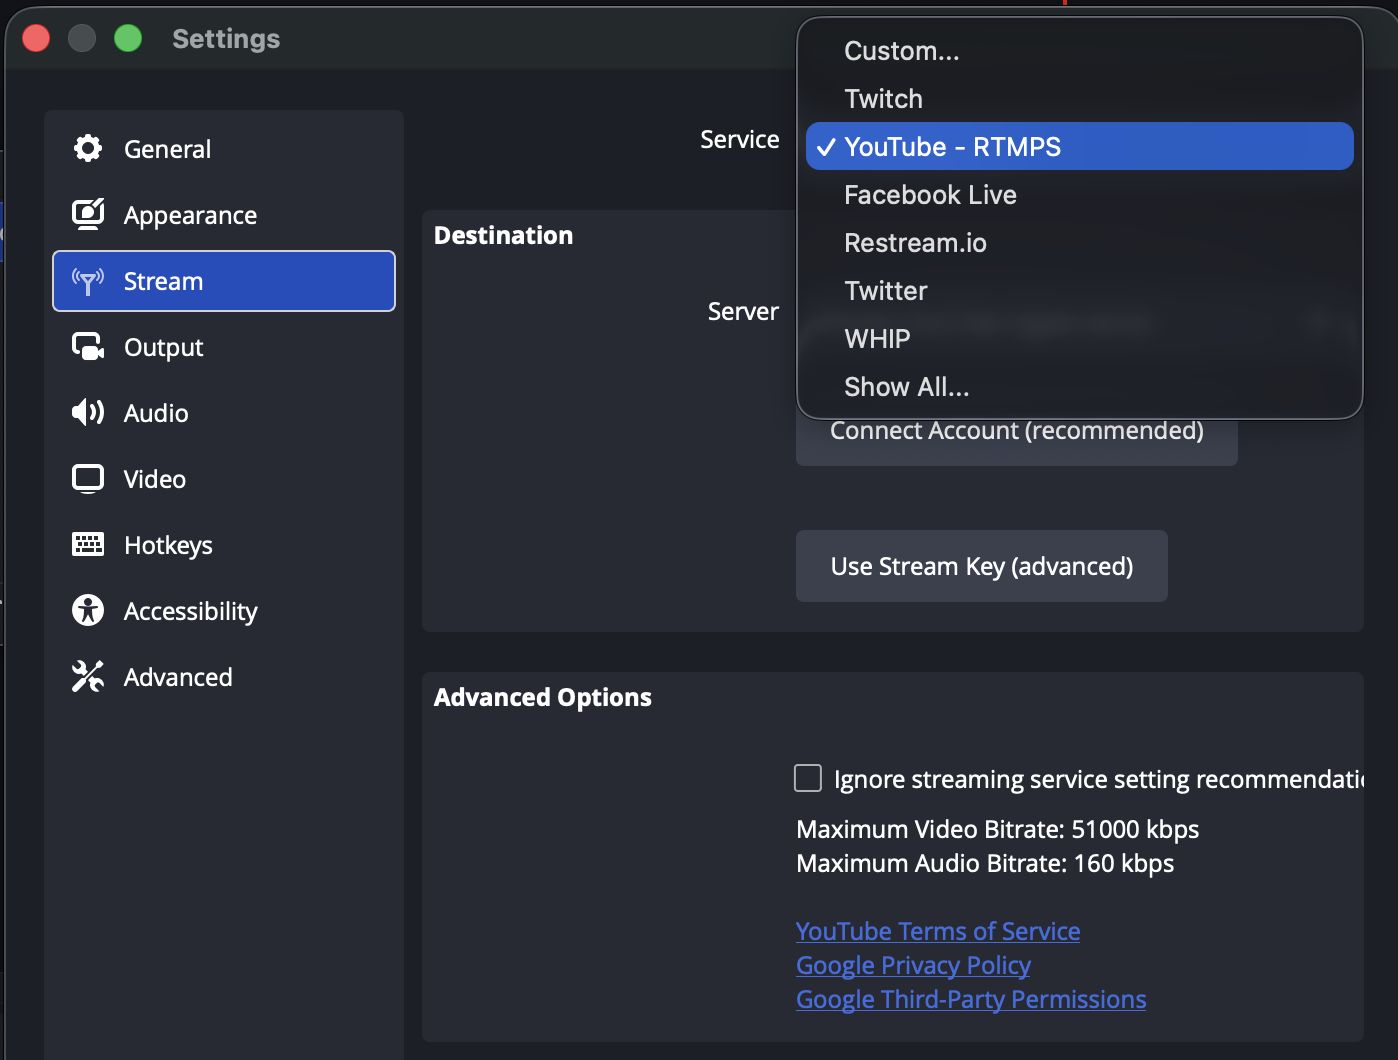Choose Facebook Live service
1398x1060 pixels.
tap(1079, 195)
